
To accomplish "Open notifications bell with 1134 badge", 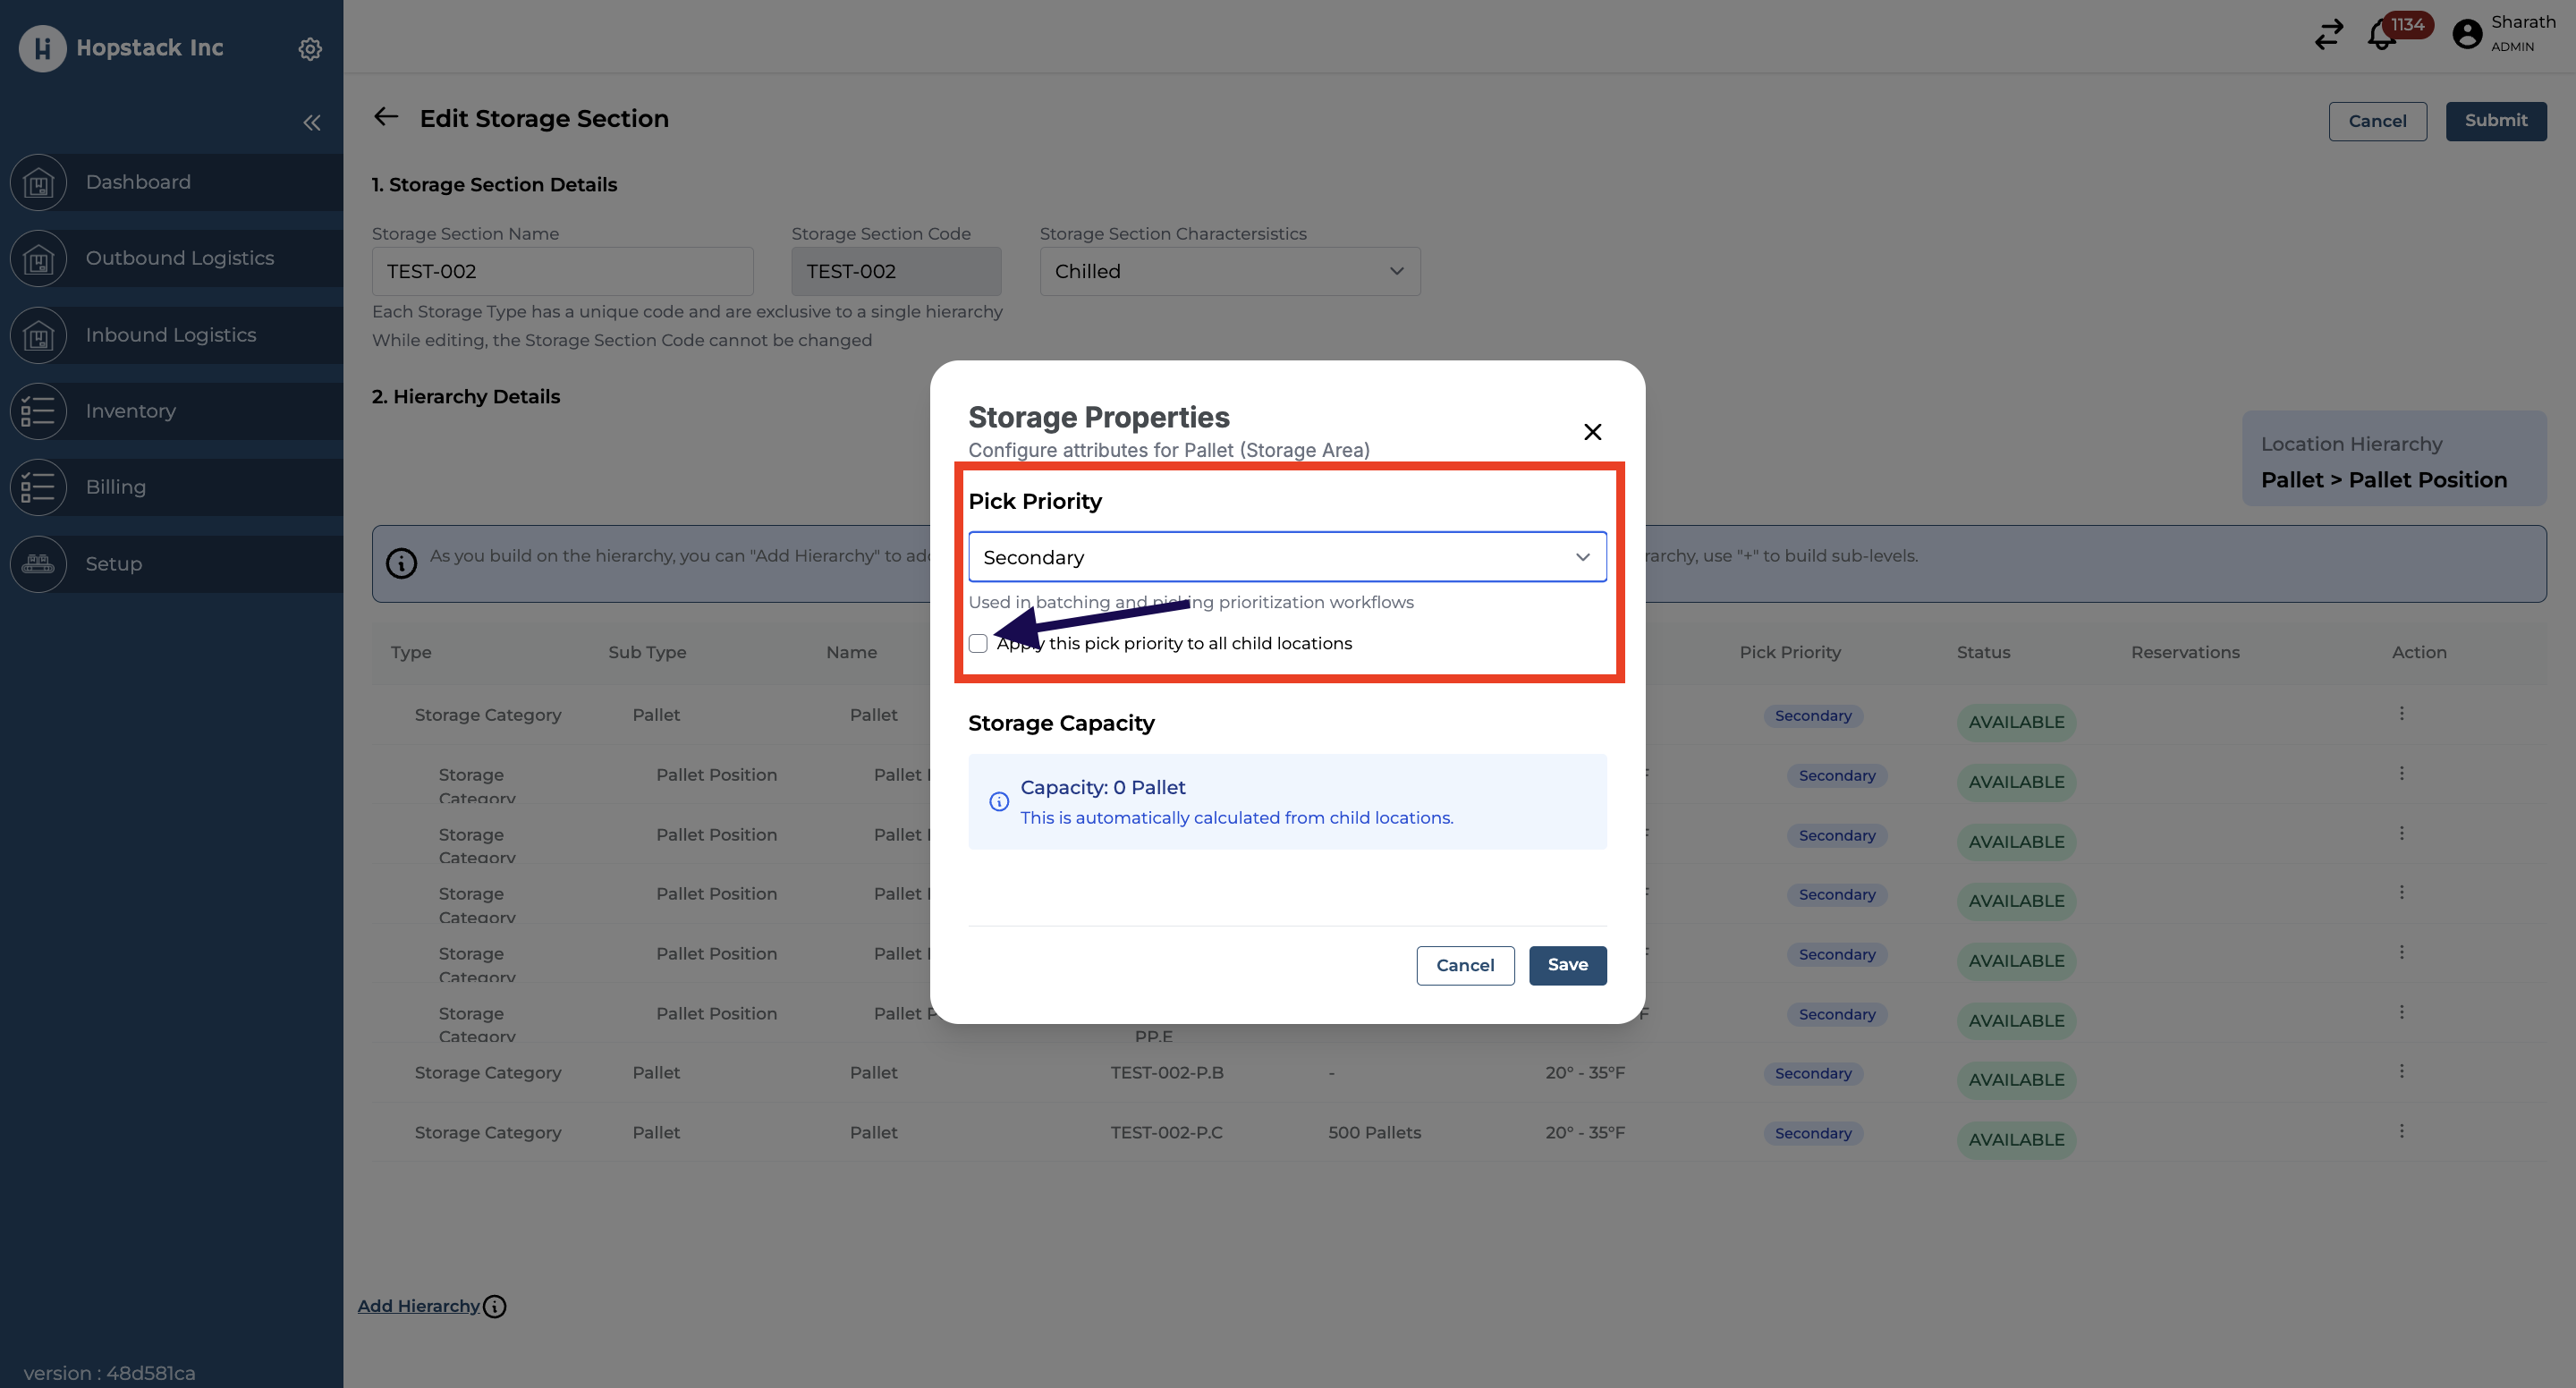I will (2381, 36).
